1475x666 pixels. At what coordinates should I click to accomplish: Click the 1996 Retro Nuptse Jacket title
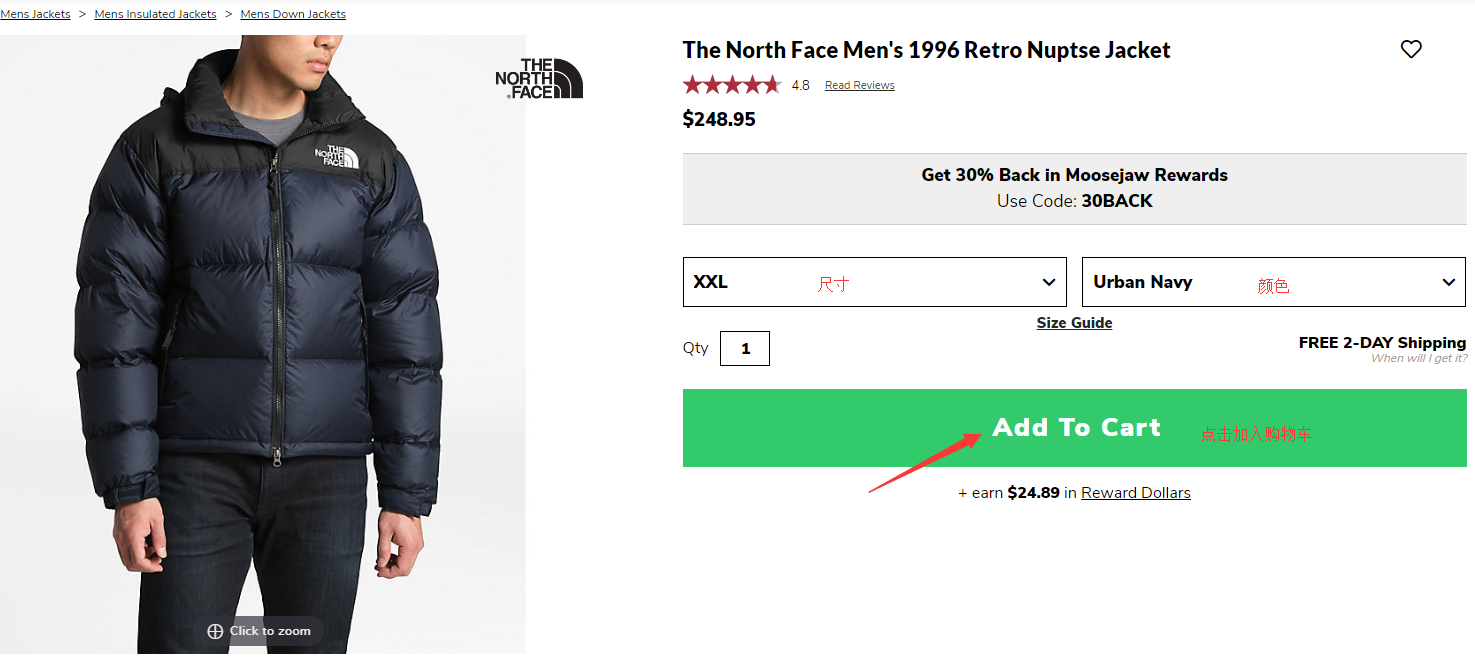pos(926,50)
